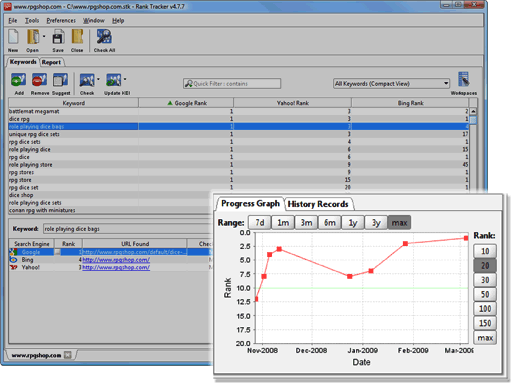The width and height of the screenshot is (512, 383).
Task: Select the Google search engine row
Action: tap(111, 252)
